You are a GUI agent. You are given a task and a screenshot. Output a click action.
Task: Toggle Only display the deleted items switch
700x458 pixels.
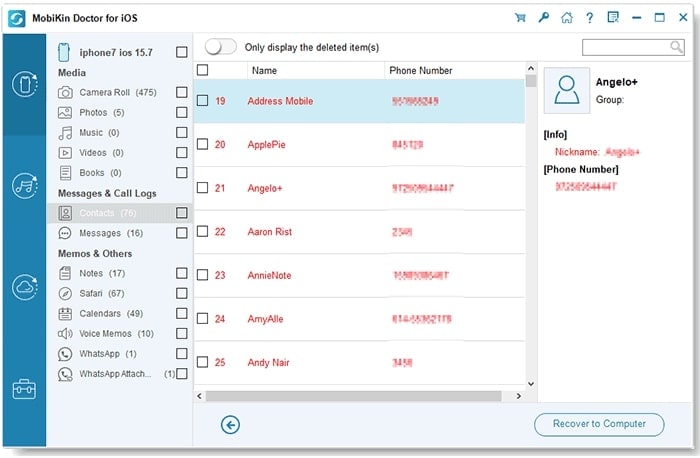point(221,47)
